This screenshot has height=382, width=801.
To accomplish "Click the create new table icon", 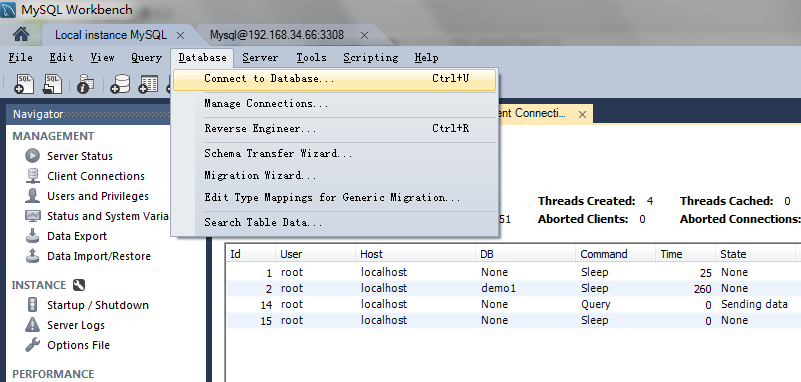I will 149,84.
